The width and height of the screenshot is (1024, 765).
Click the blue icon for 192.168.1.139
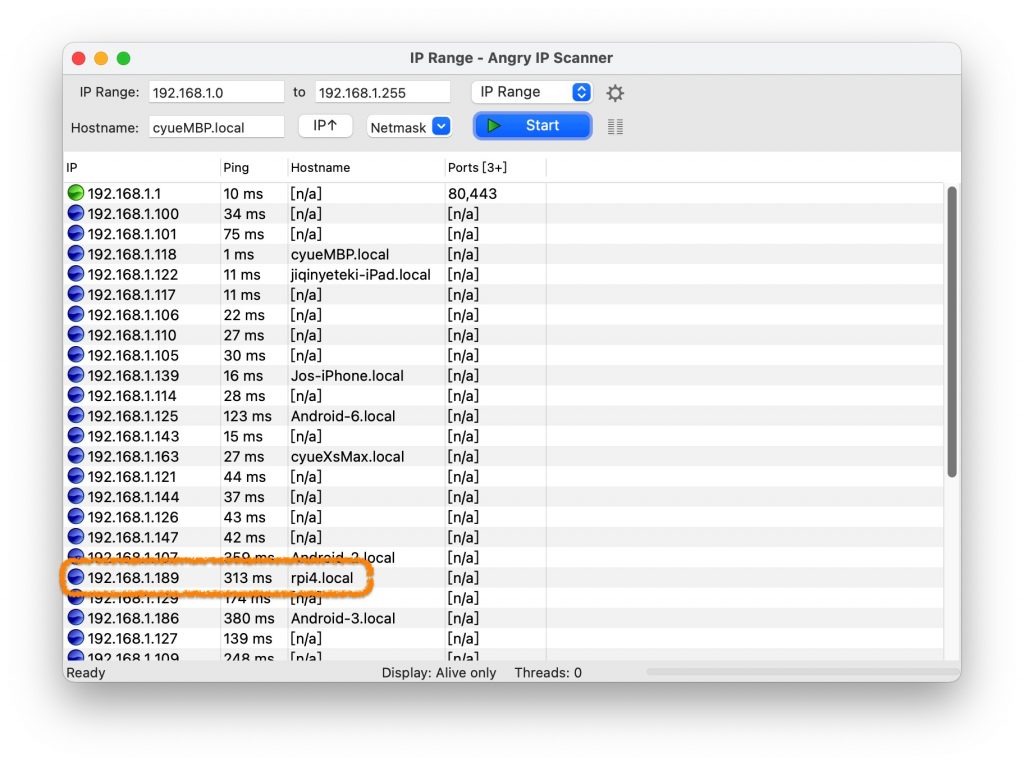[76, 376]
